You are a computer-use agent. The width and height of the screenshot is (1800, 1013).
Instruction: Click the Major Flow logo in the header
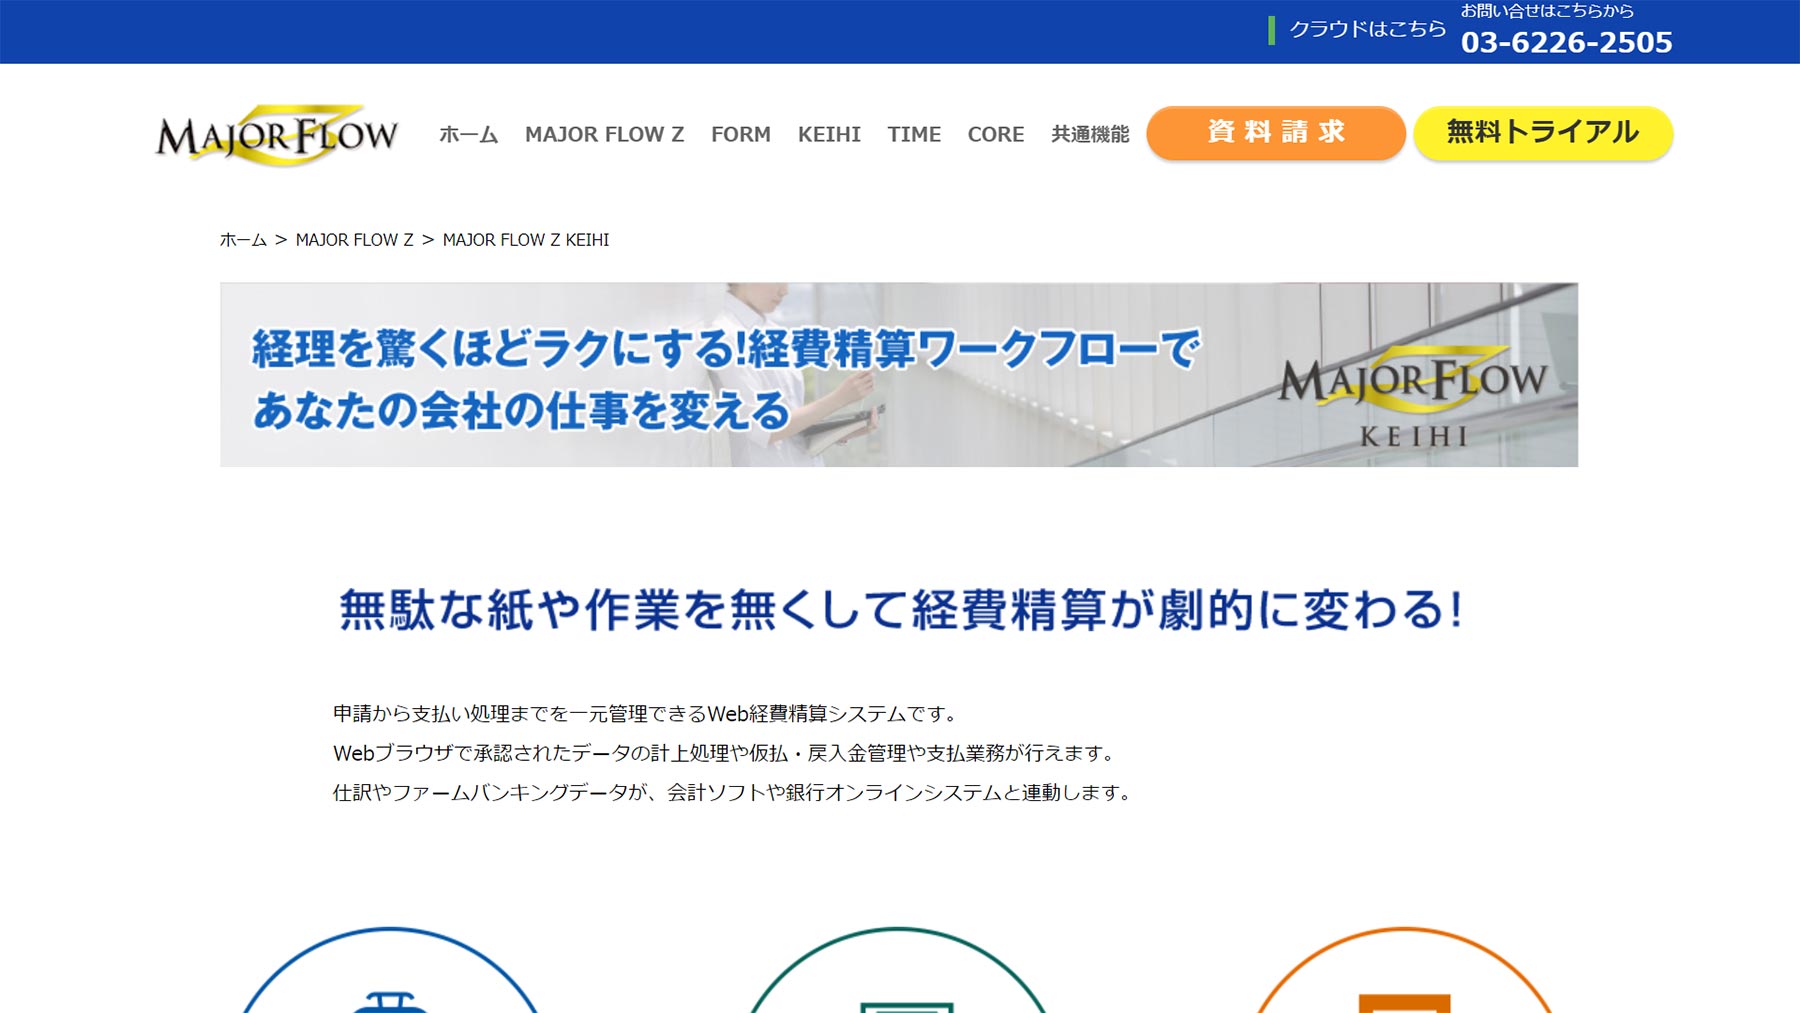[277, 135]
